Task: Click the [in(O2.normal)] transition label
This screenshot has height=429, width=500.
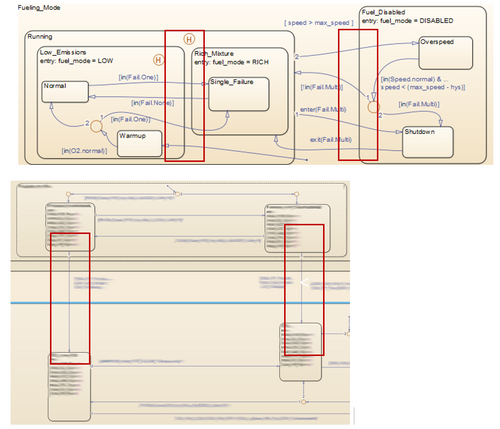Action: coord(84,151)
